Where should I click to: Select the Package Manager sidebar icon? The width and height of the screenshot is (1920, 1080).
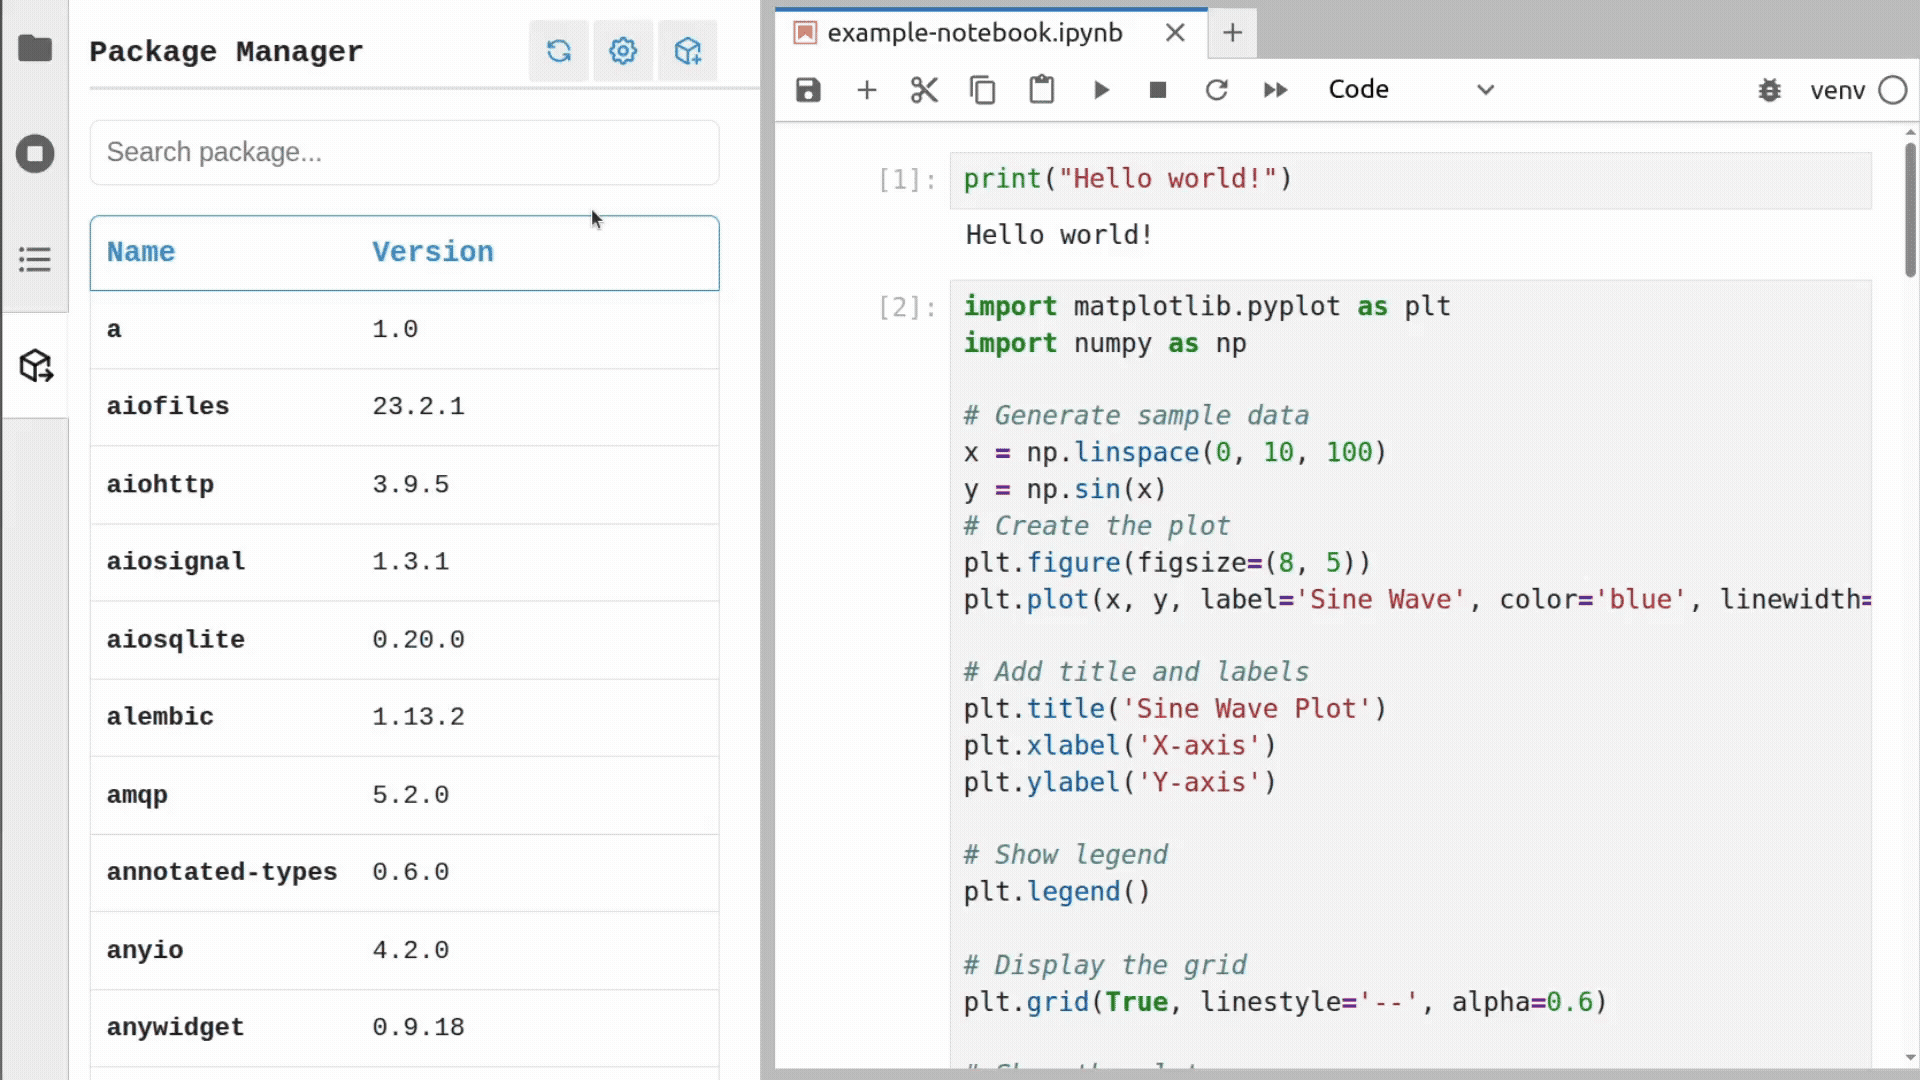tap(35, 366)
